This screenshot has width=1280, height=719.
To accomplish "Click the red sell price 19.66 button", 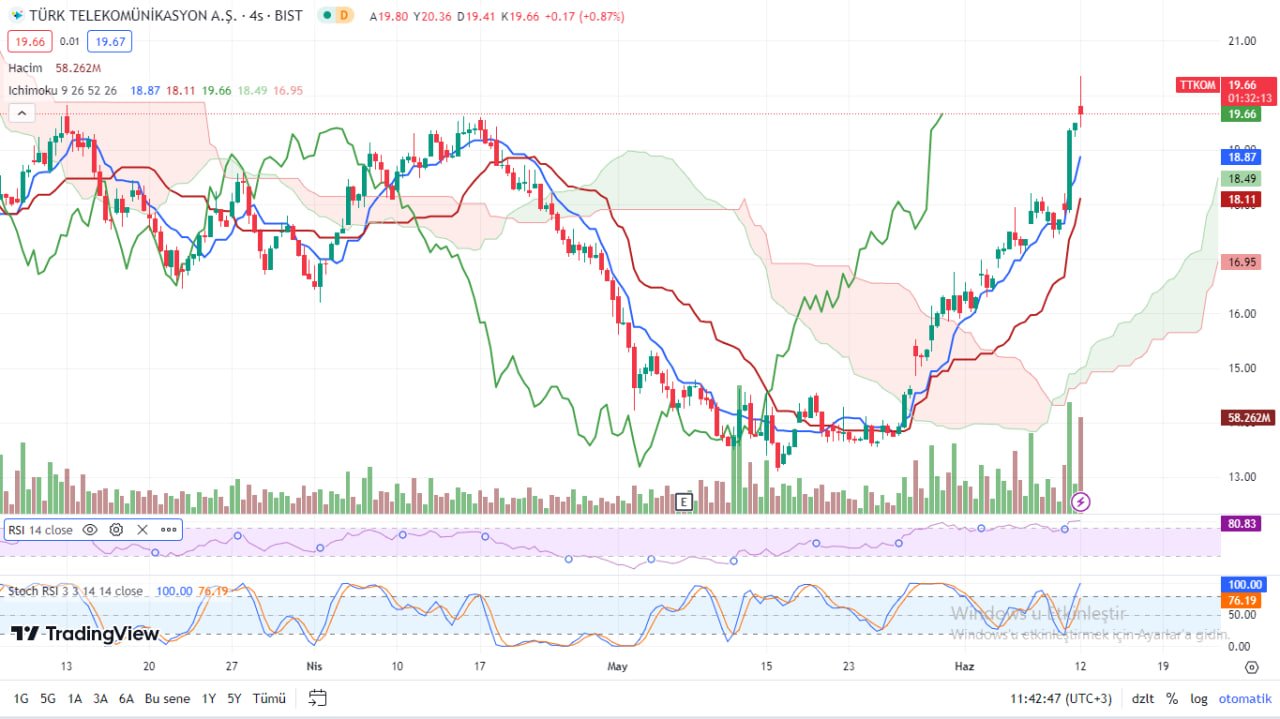I will [x=29, y=42].
